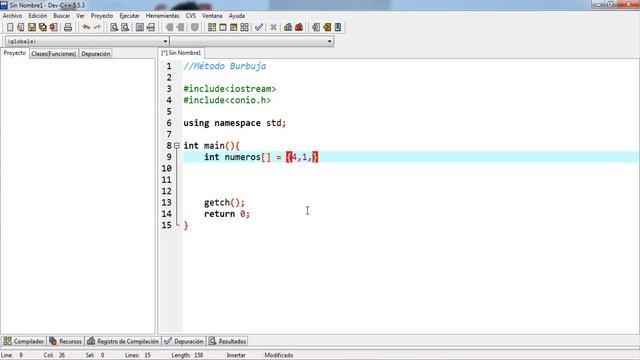
Task: Open the Proyecto menu
Action: 102,16
